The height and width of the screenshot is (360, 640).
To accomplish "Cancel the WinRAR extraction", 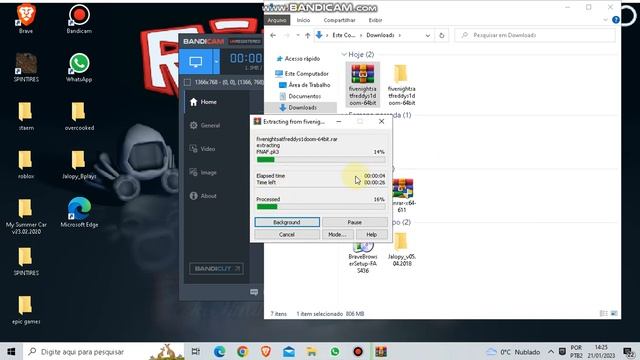I will point(287,234).
